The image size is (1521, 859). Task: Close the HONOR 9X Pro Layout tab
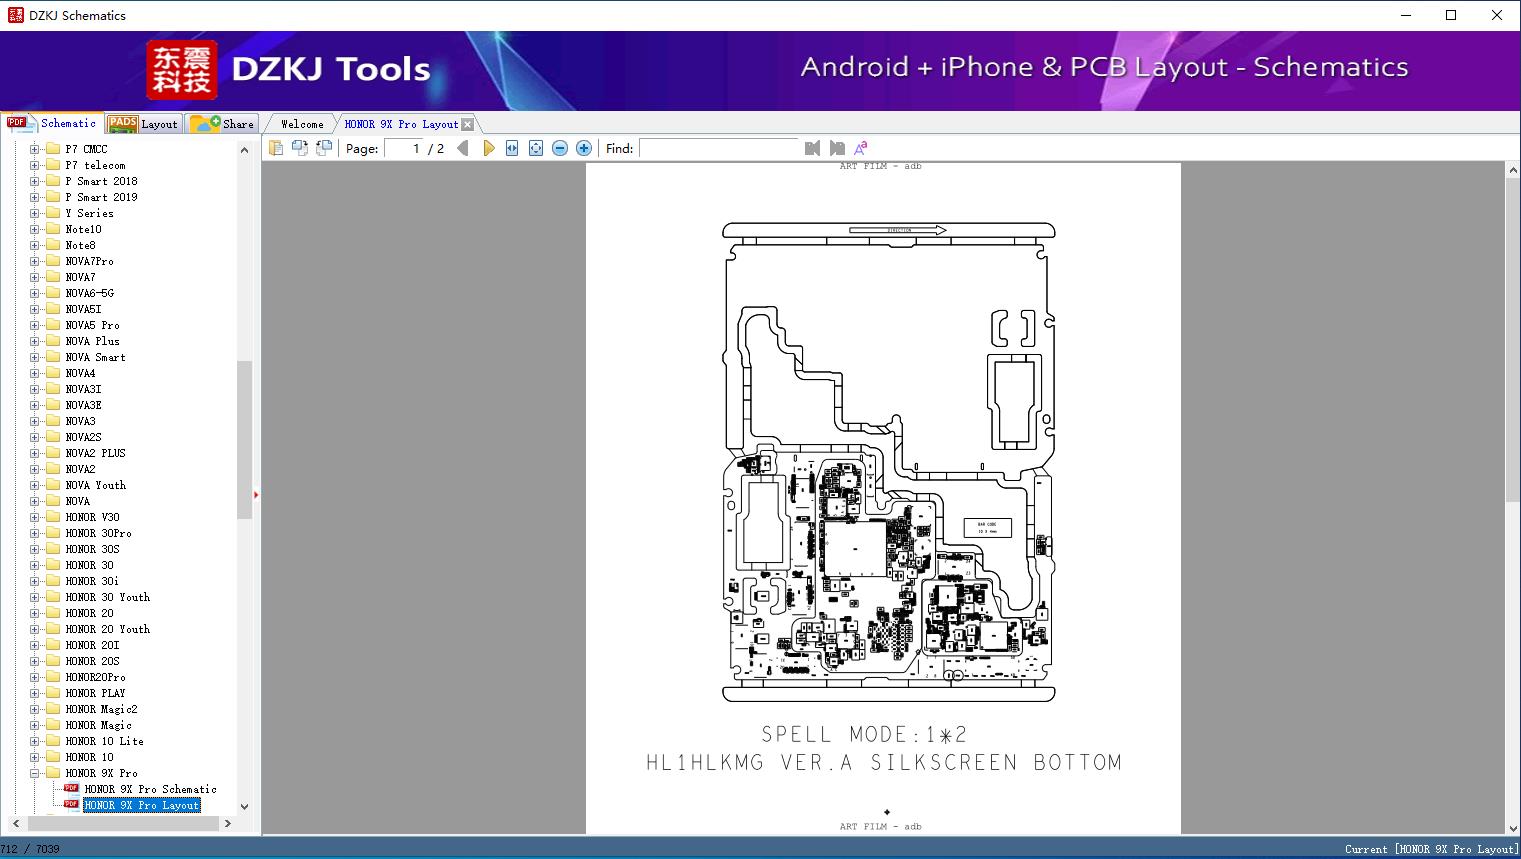coord(467,125)
